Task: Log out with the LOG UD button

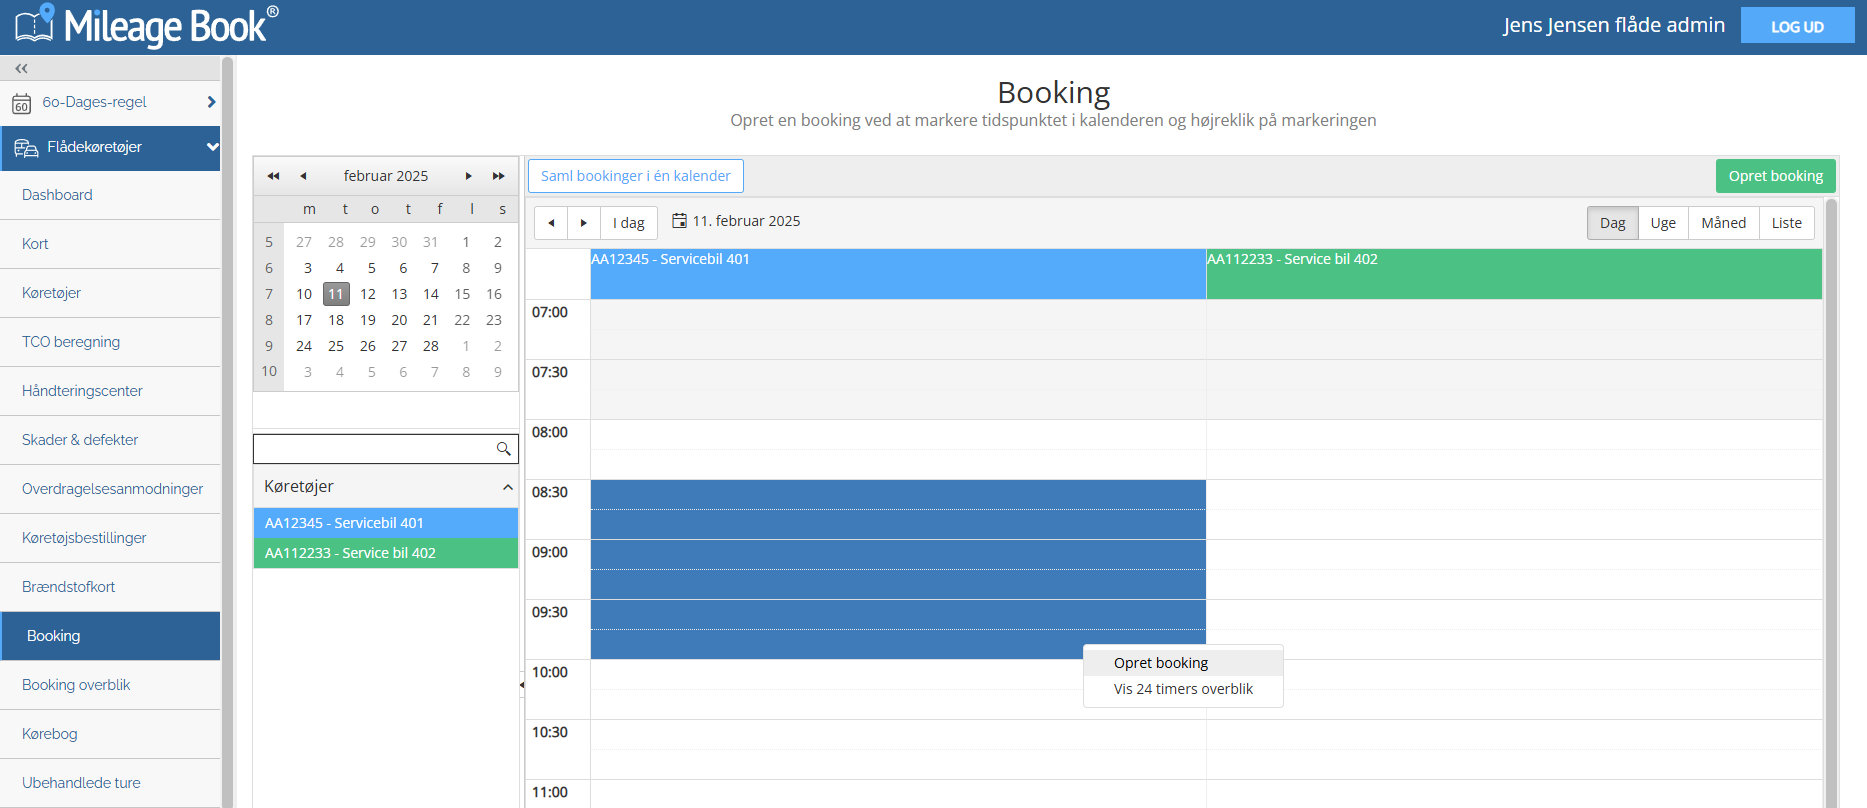Action: pos(1797,26)
